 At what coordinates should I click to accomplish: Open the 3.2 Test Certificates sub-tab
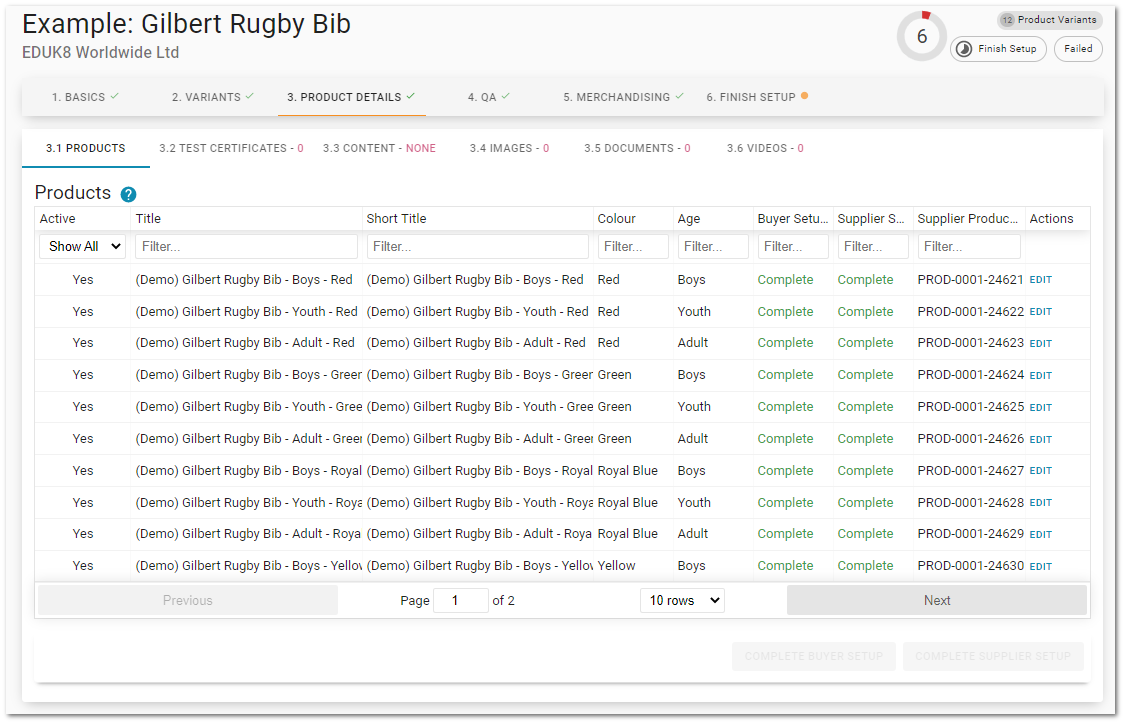(231, 149)
